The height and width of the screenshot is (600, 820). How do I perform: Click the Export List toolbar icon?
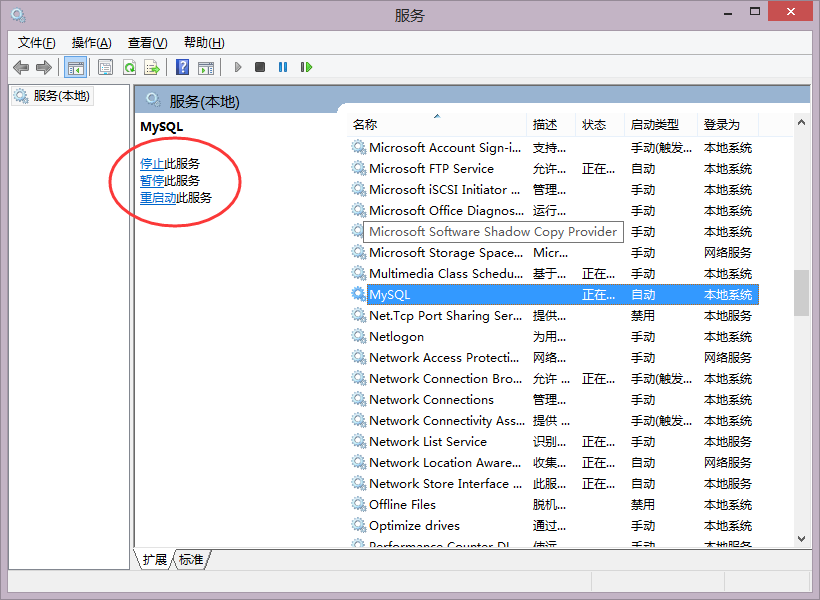(x=152, y=67)
